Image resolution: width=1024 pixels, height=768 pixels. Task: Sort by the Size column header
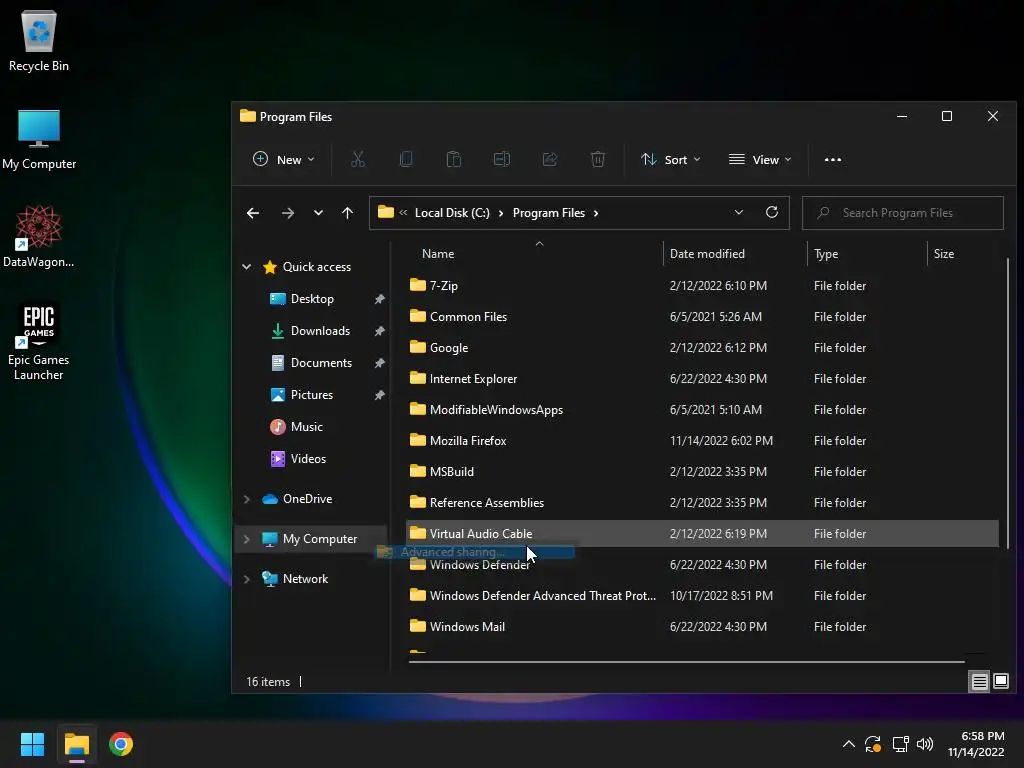point(943,254)
